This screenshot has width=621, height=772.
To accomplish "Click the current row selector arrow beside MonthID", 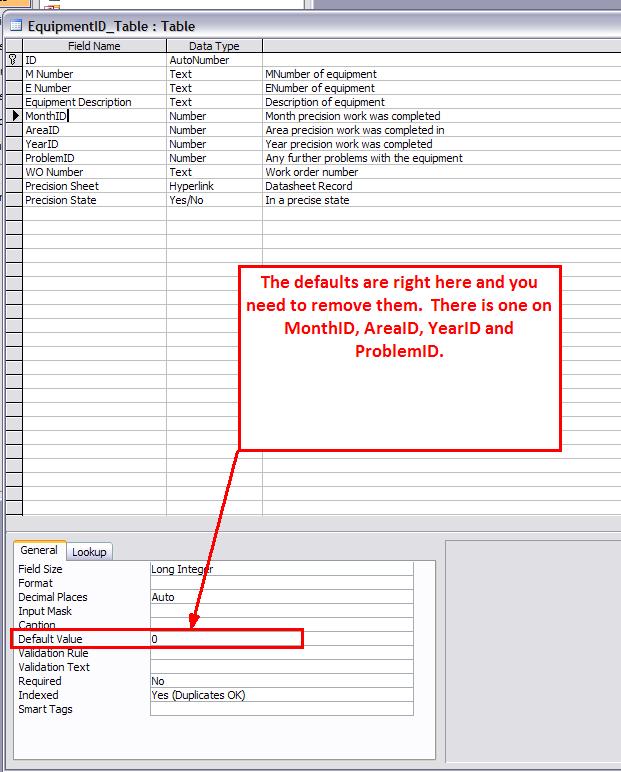I will [x=15, y=116].
